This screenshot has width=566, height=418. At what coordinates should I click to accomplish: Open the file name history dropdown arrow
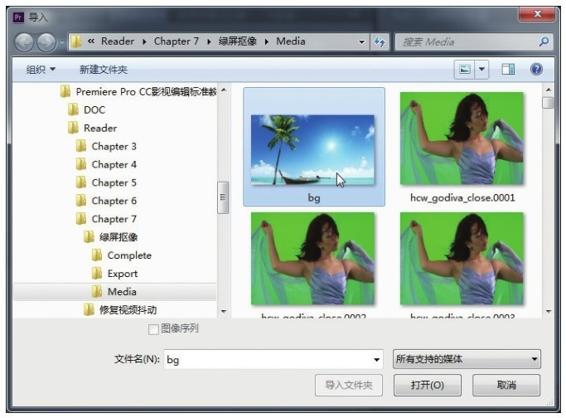pyautogui.click(x=376, y=360)
